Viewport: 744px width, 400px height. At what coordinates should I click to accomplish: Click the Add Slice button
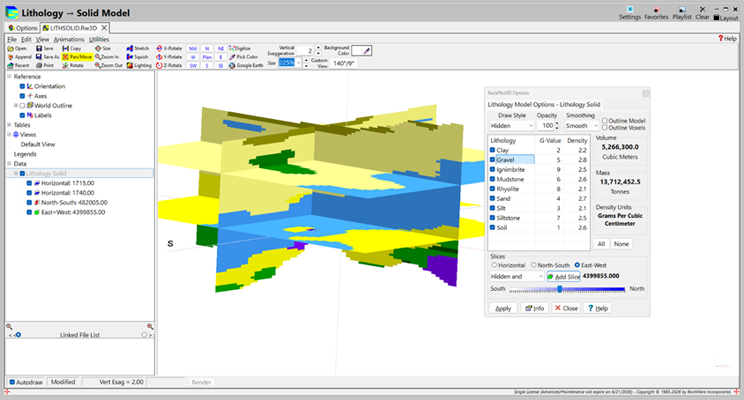(563, 277)
